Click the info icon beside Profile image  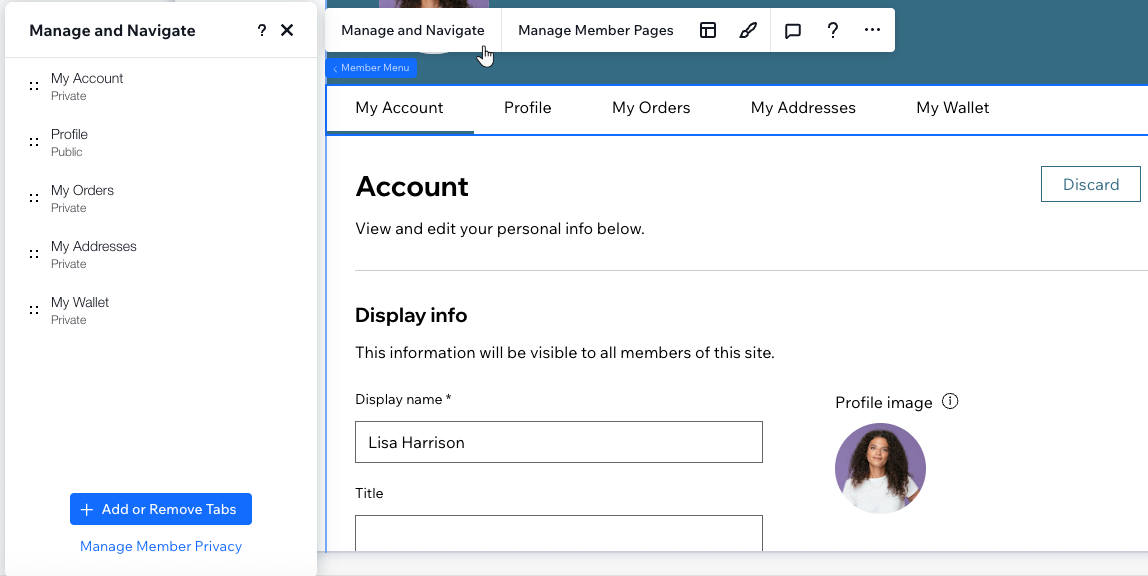click(x=949, y=401)
